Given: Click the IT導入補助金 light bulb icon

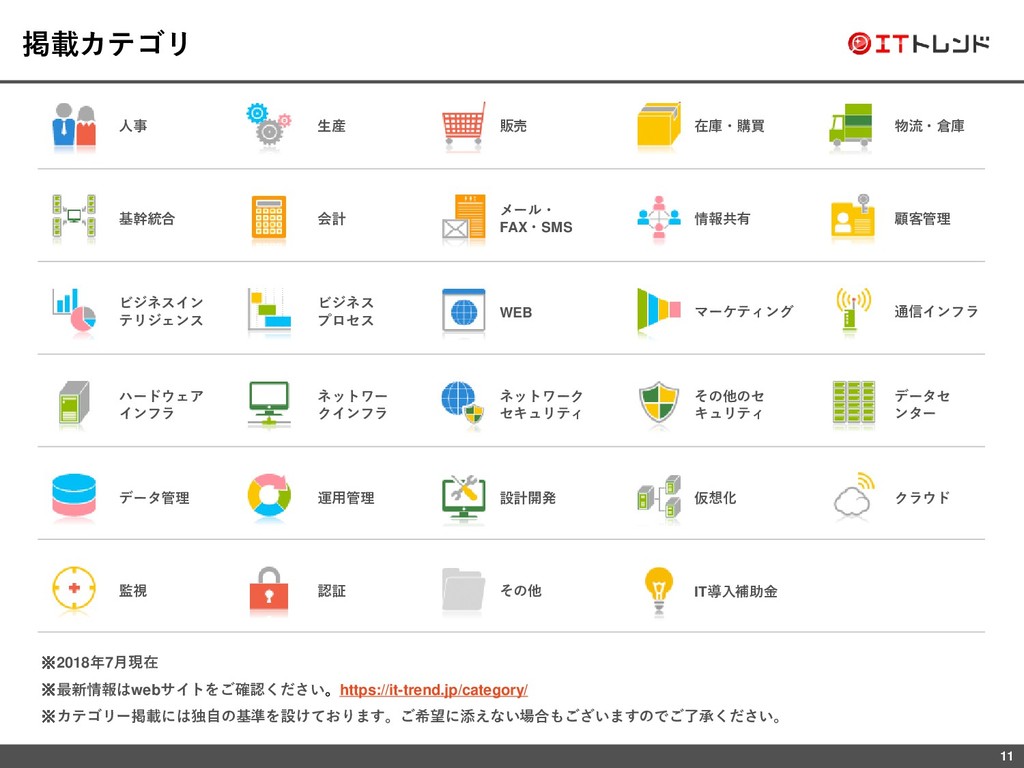Looking at the screenshot, I should coord(658,590).
